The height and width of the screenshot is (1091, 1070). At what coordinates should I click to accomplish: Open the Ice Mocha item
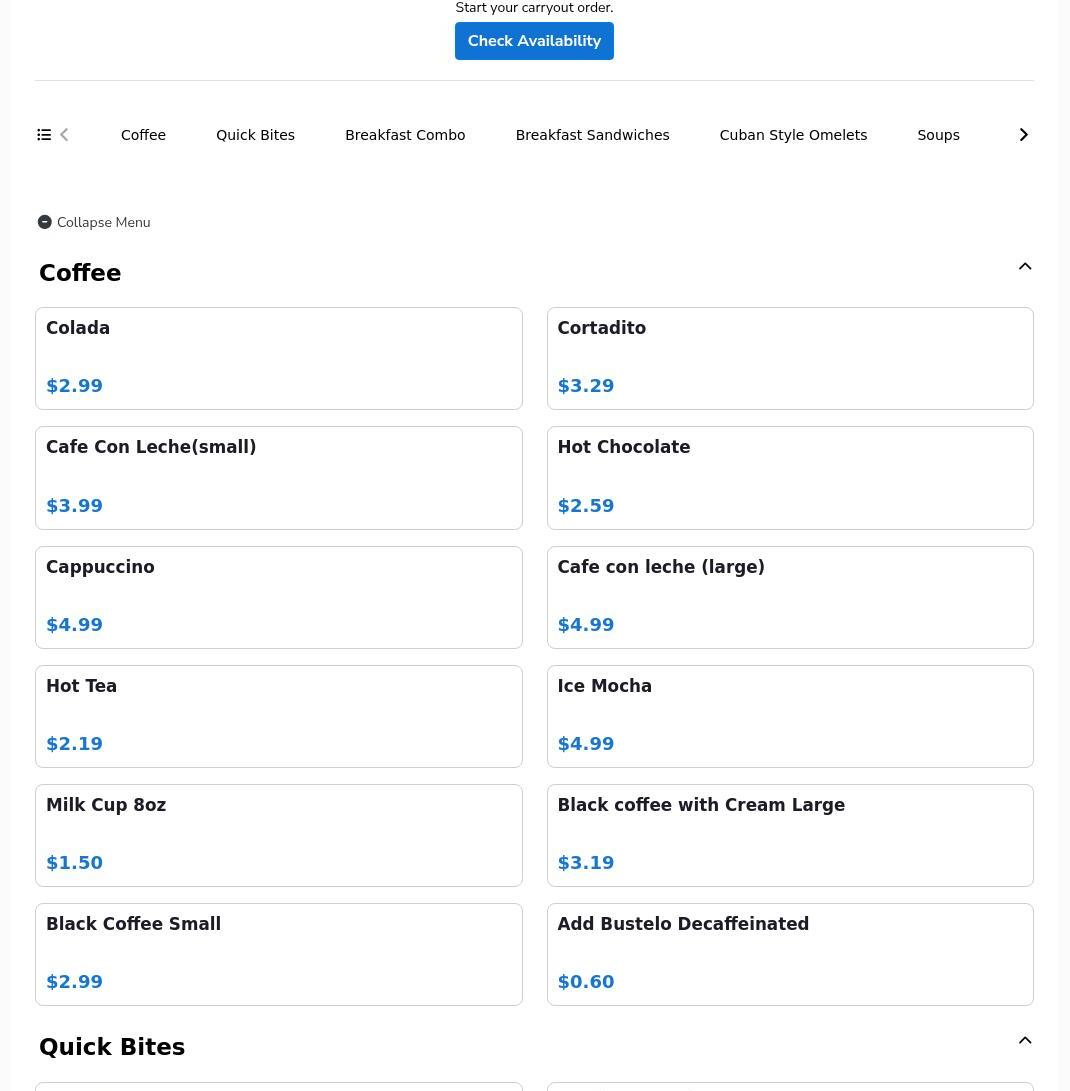coord(789,716)
